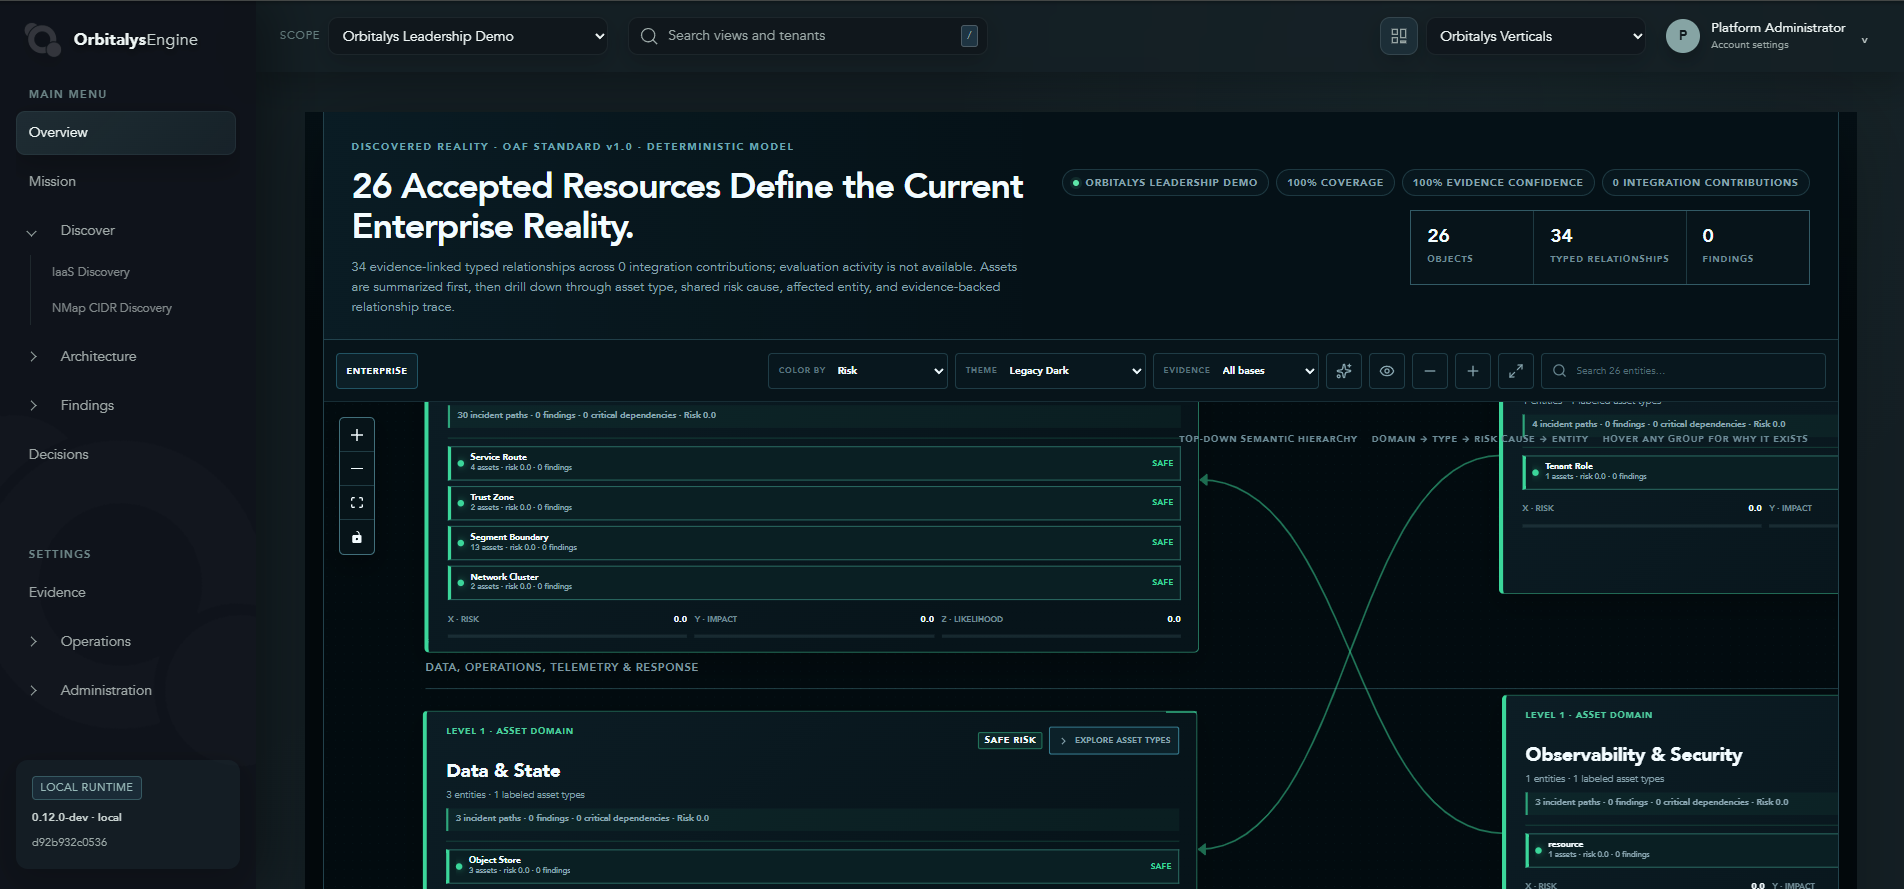Viewport: 1904px width, 889px height.
Task: Click the 26 Objects stat tile
Action: point(1472,247)
